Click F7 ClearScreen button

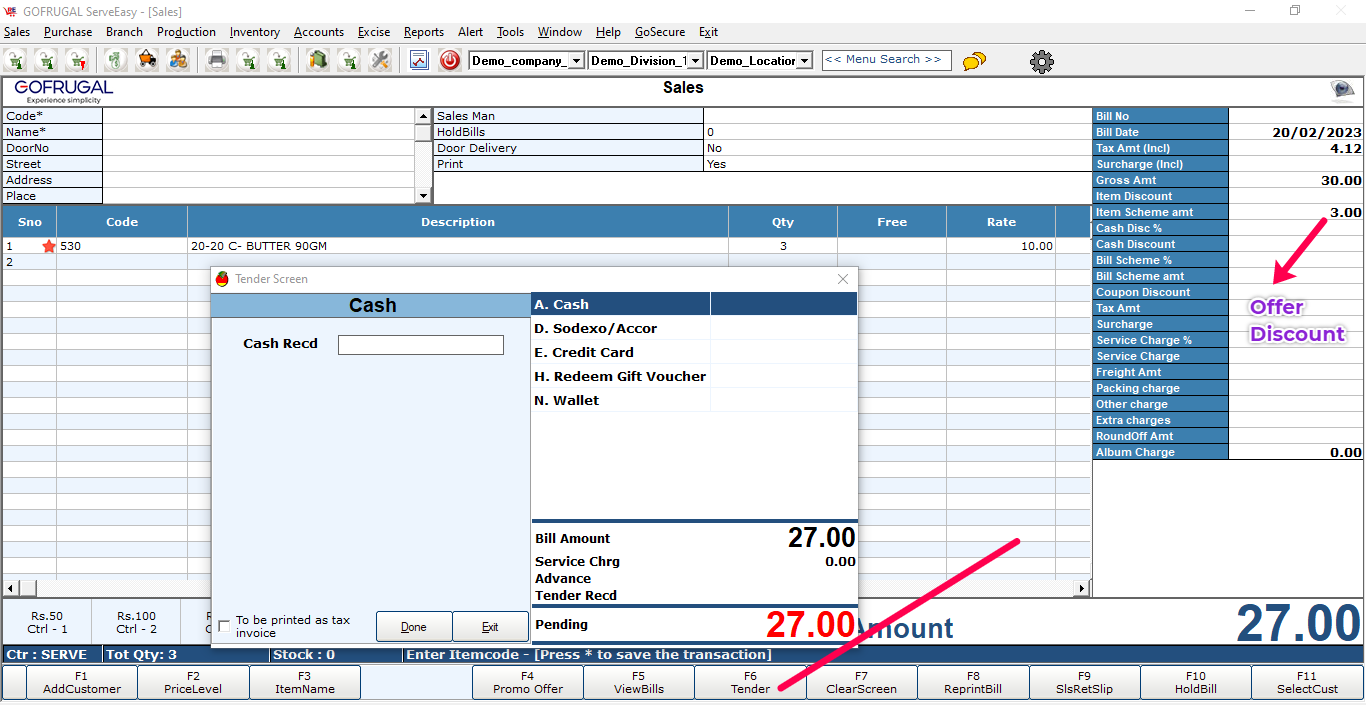pyautogui.click(x=862, y=682)
